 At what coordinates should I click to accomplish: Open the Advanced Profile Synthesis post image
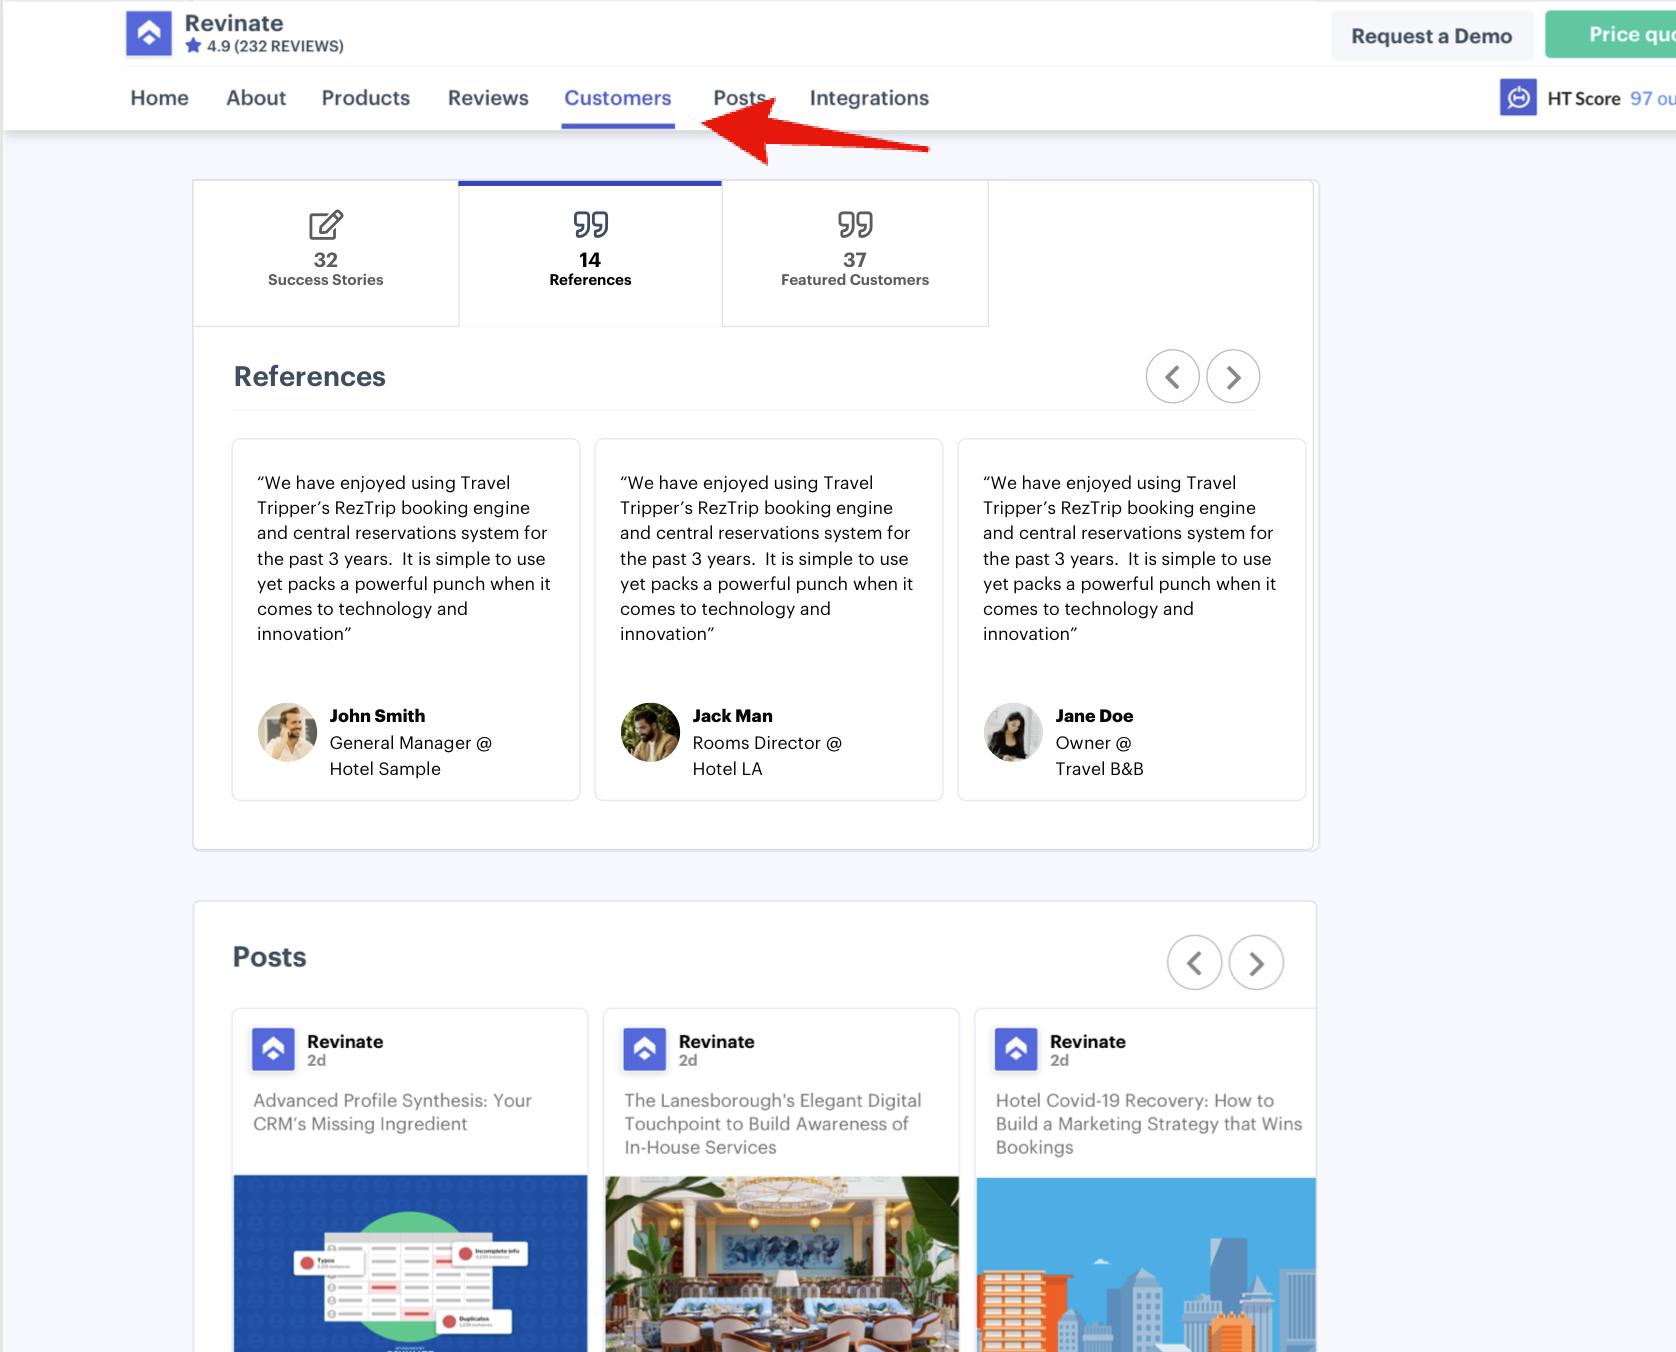(410, 1264)
